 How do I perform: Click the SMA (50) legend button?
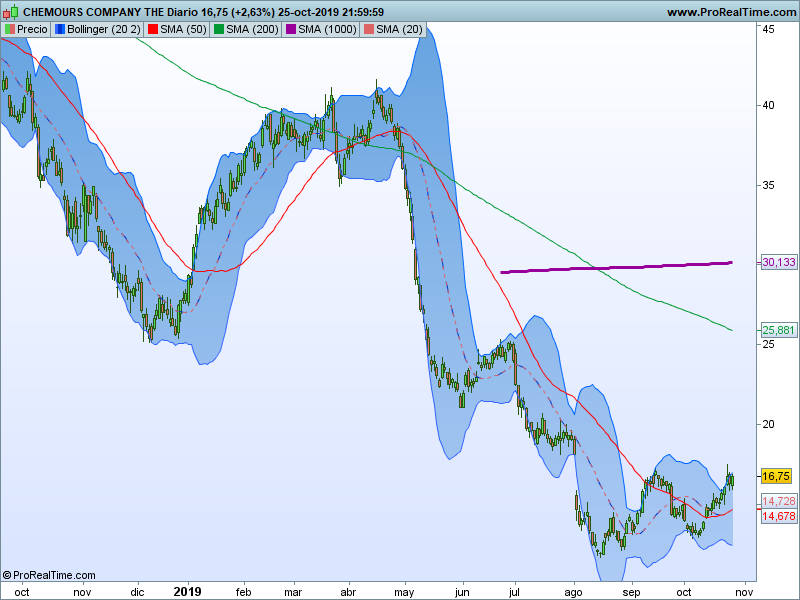177,30
